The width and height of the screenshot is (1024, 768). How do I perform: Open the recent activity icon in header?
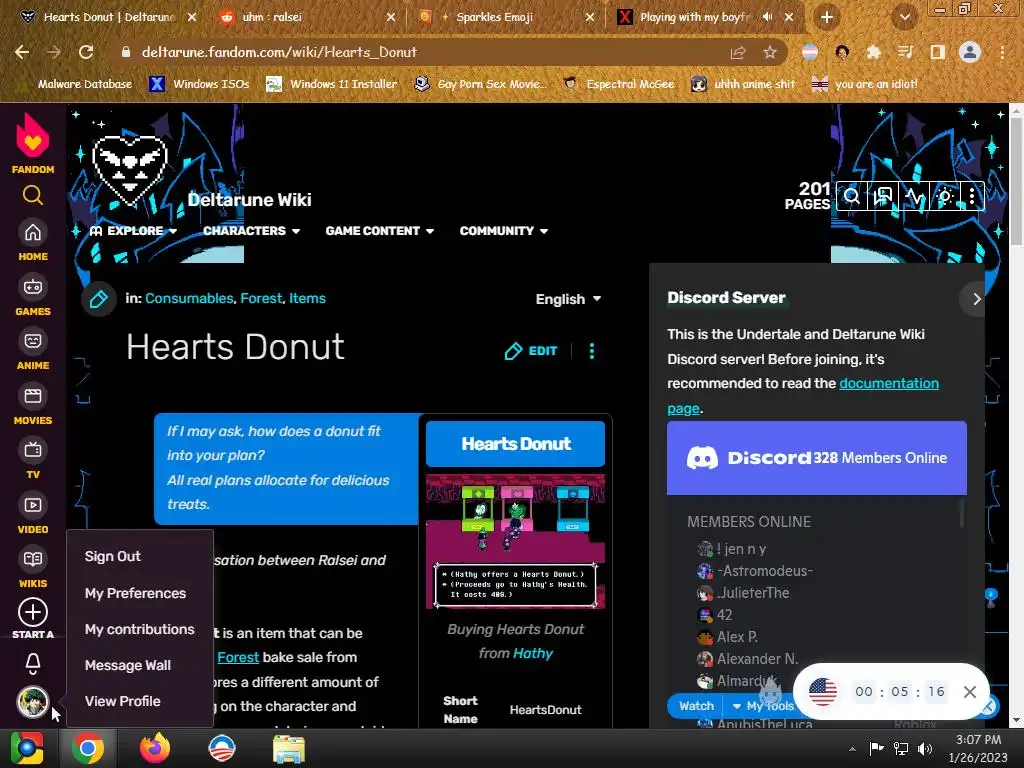click(914, 196)
